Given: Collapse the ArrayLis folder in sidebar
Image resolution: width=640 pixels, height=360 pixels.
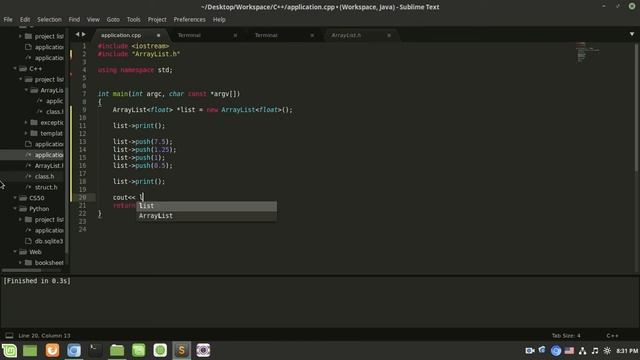Looking at the screenshot, I should (x=26, y=90).
